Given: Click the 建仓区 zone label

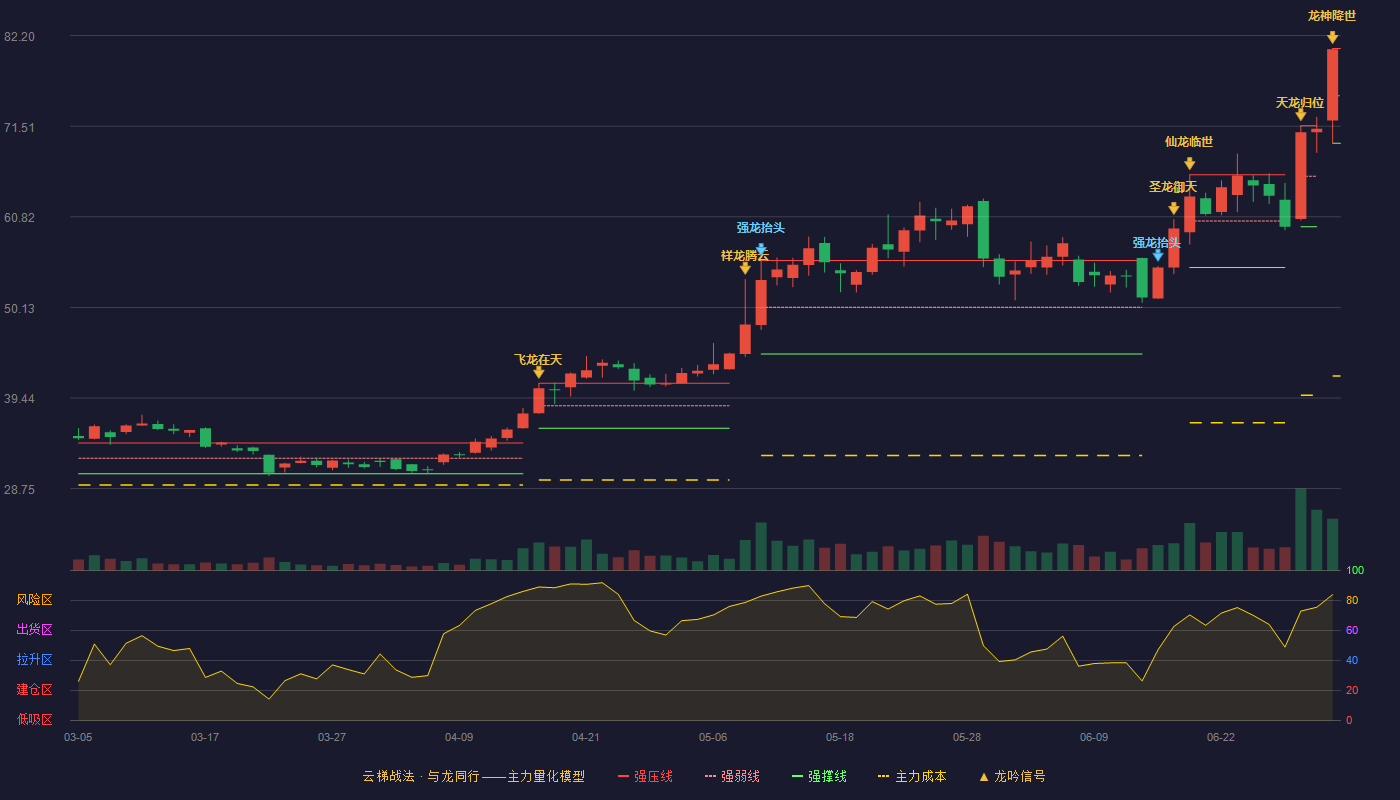Looking at the screenshot, I should tap(34, 690).
